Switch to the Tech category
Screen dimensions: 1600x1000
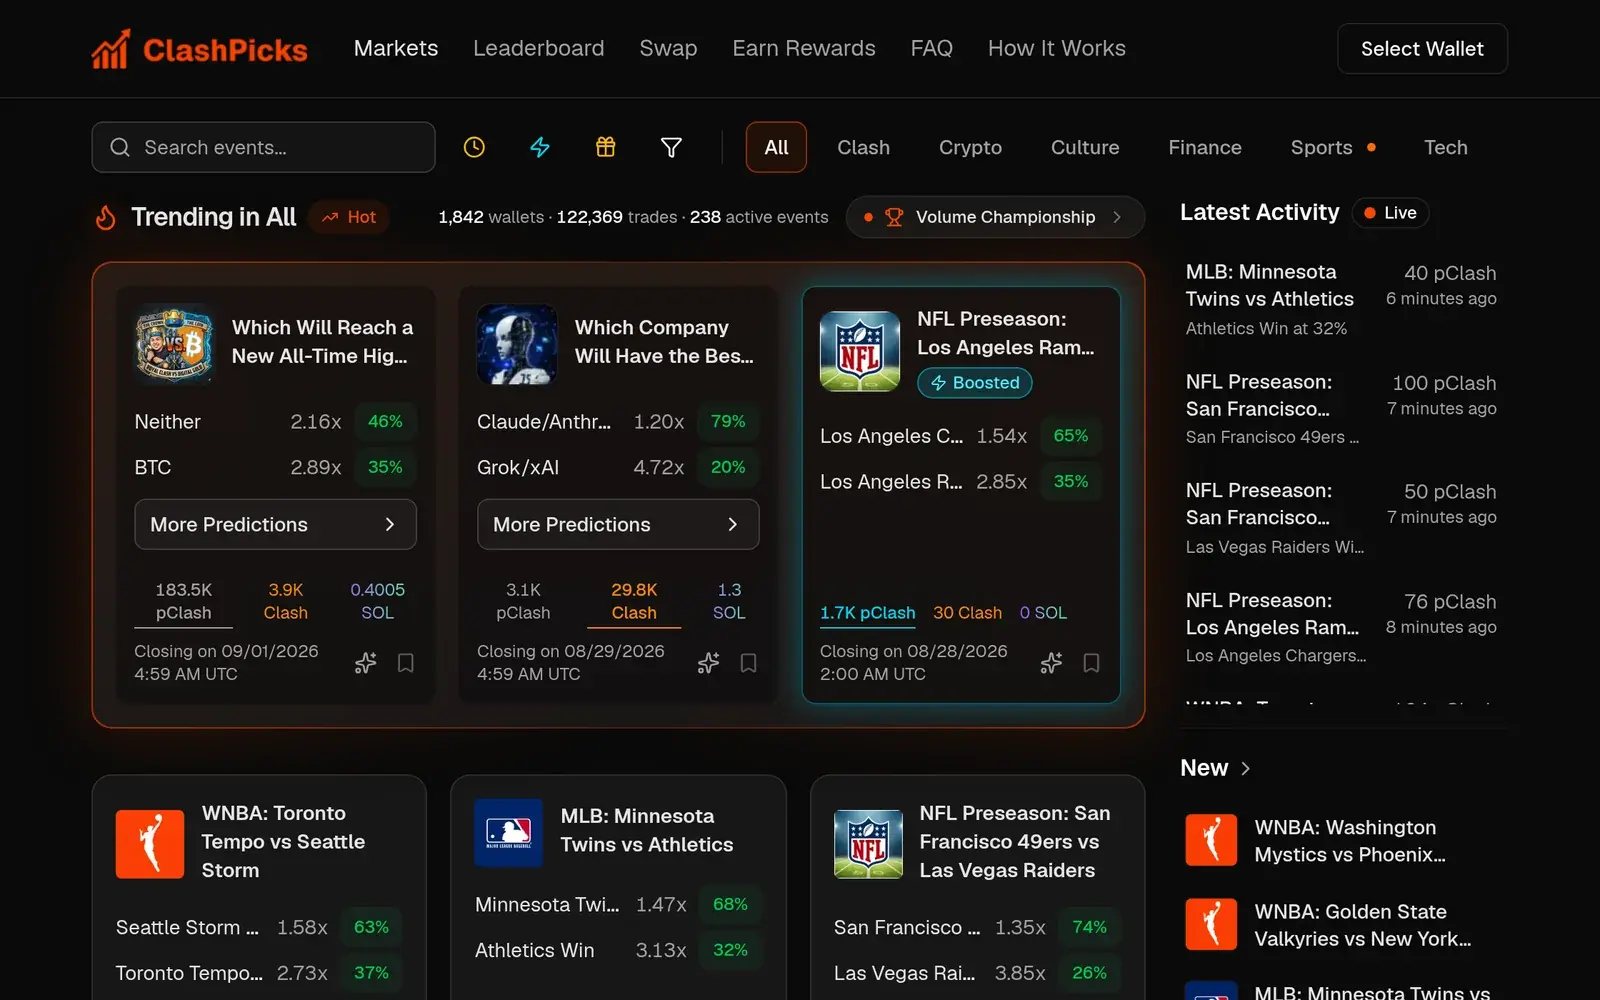coord(1446,147)
